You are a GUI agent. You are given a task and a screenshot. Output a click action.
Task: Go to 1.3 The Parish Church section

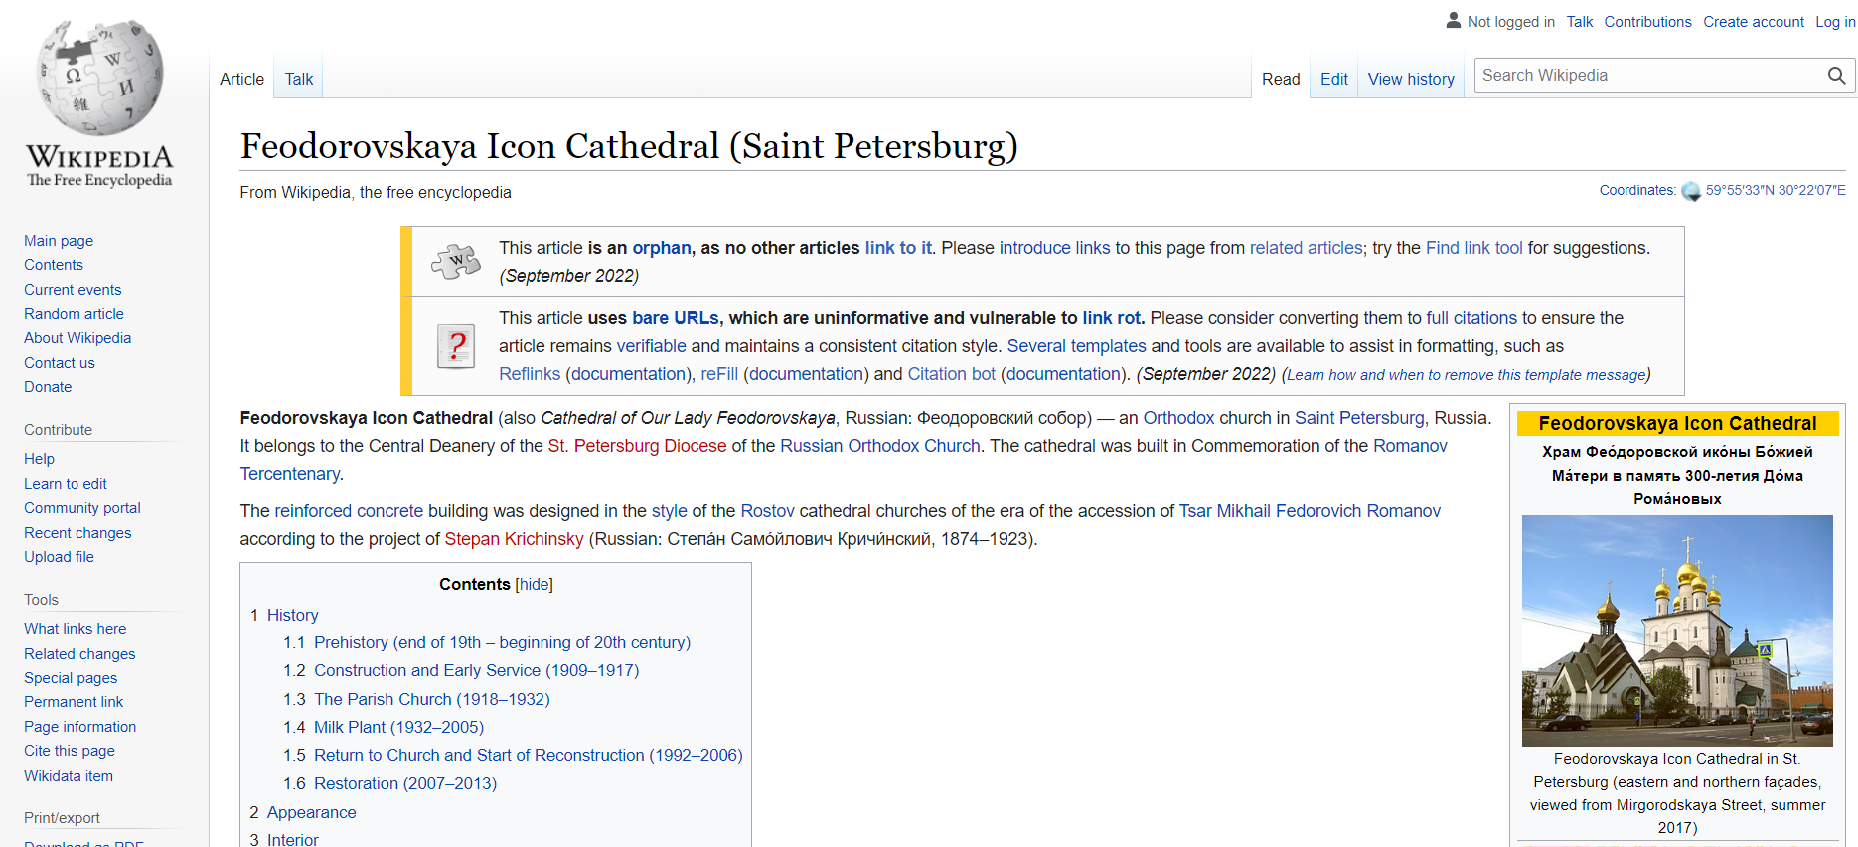(x=416, y=700)
